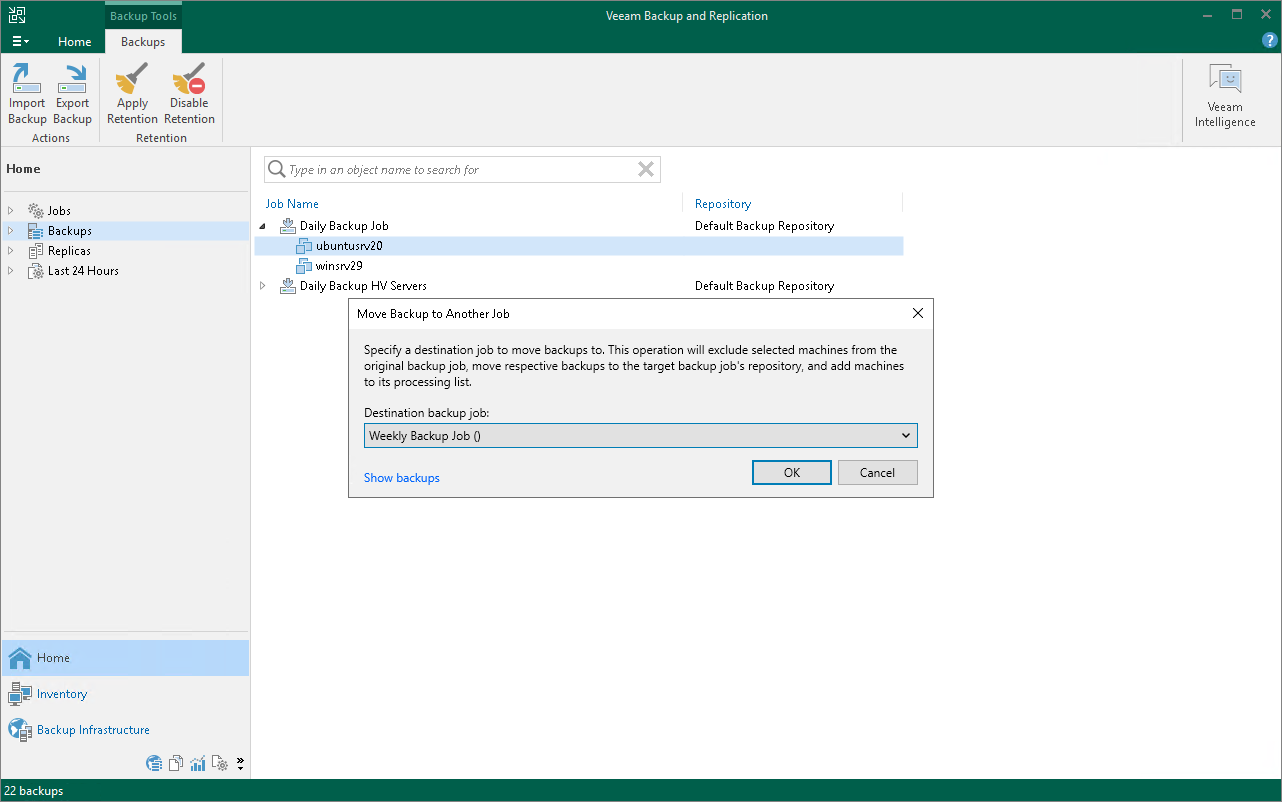
Task: Open the web report globe icon
Action: click(154, 763)
